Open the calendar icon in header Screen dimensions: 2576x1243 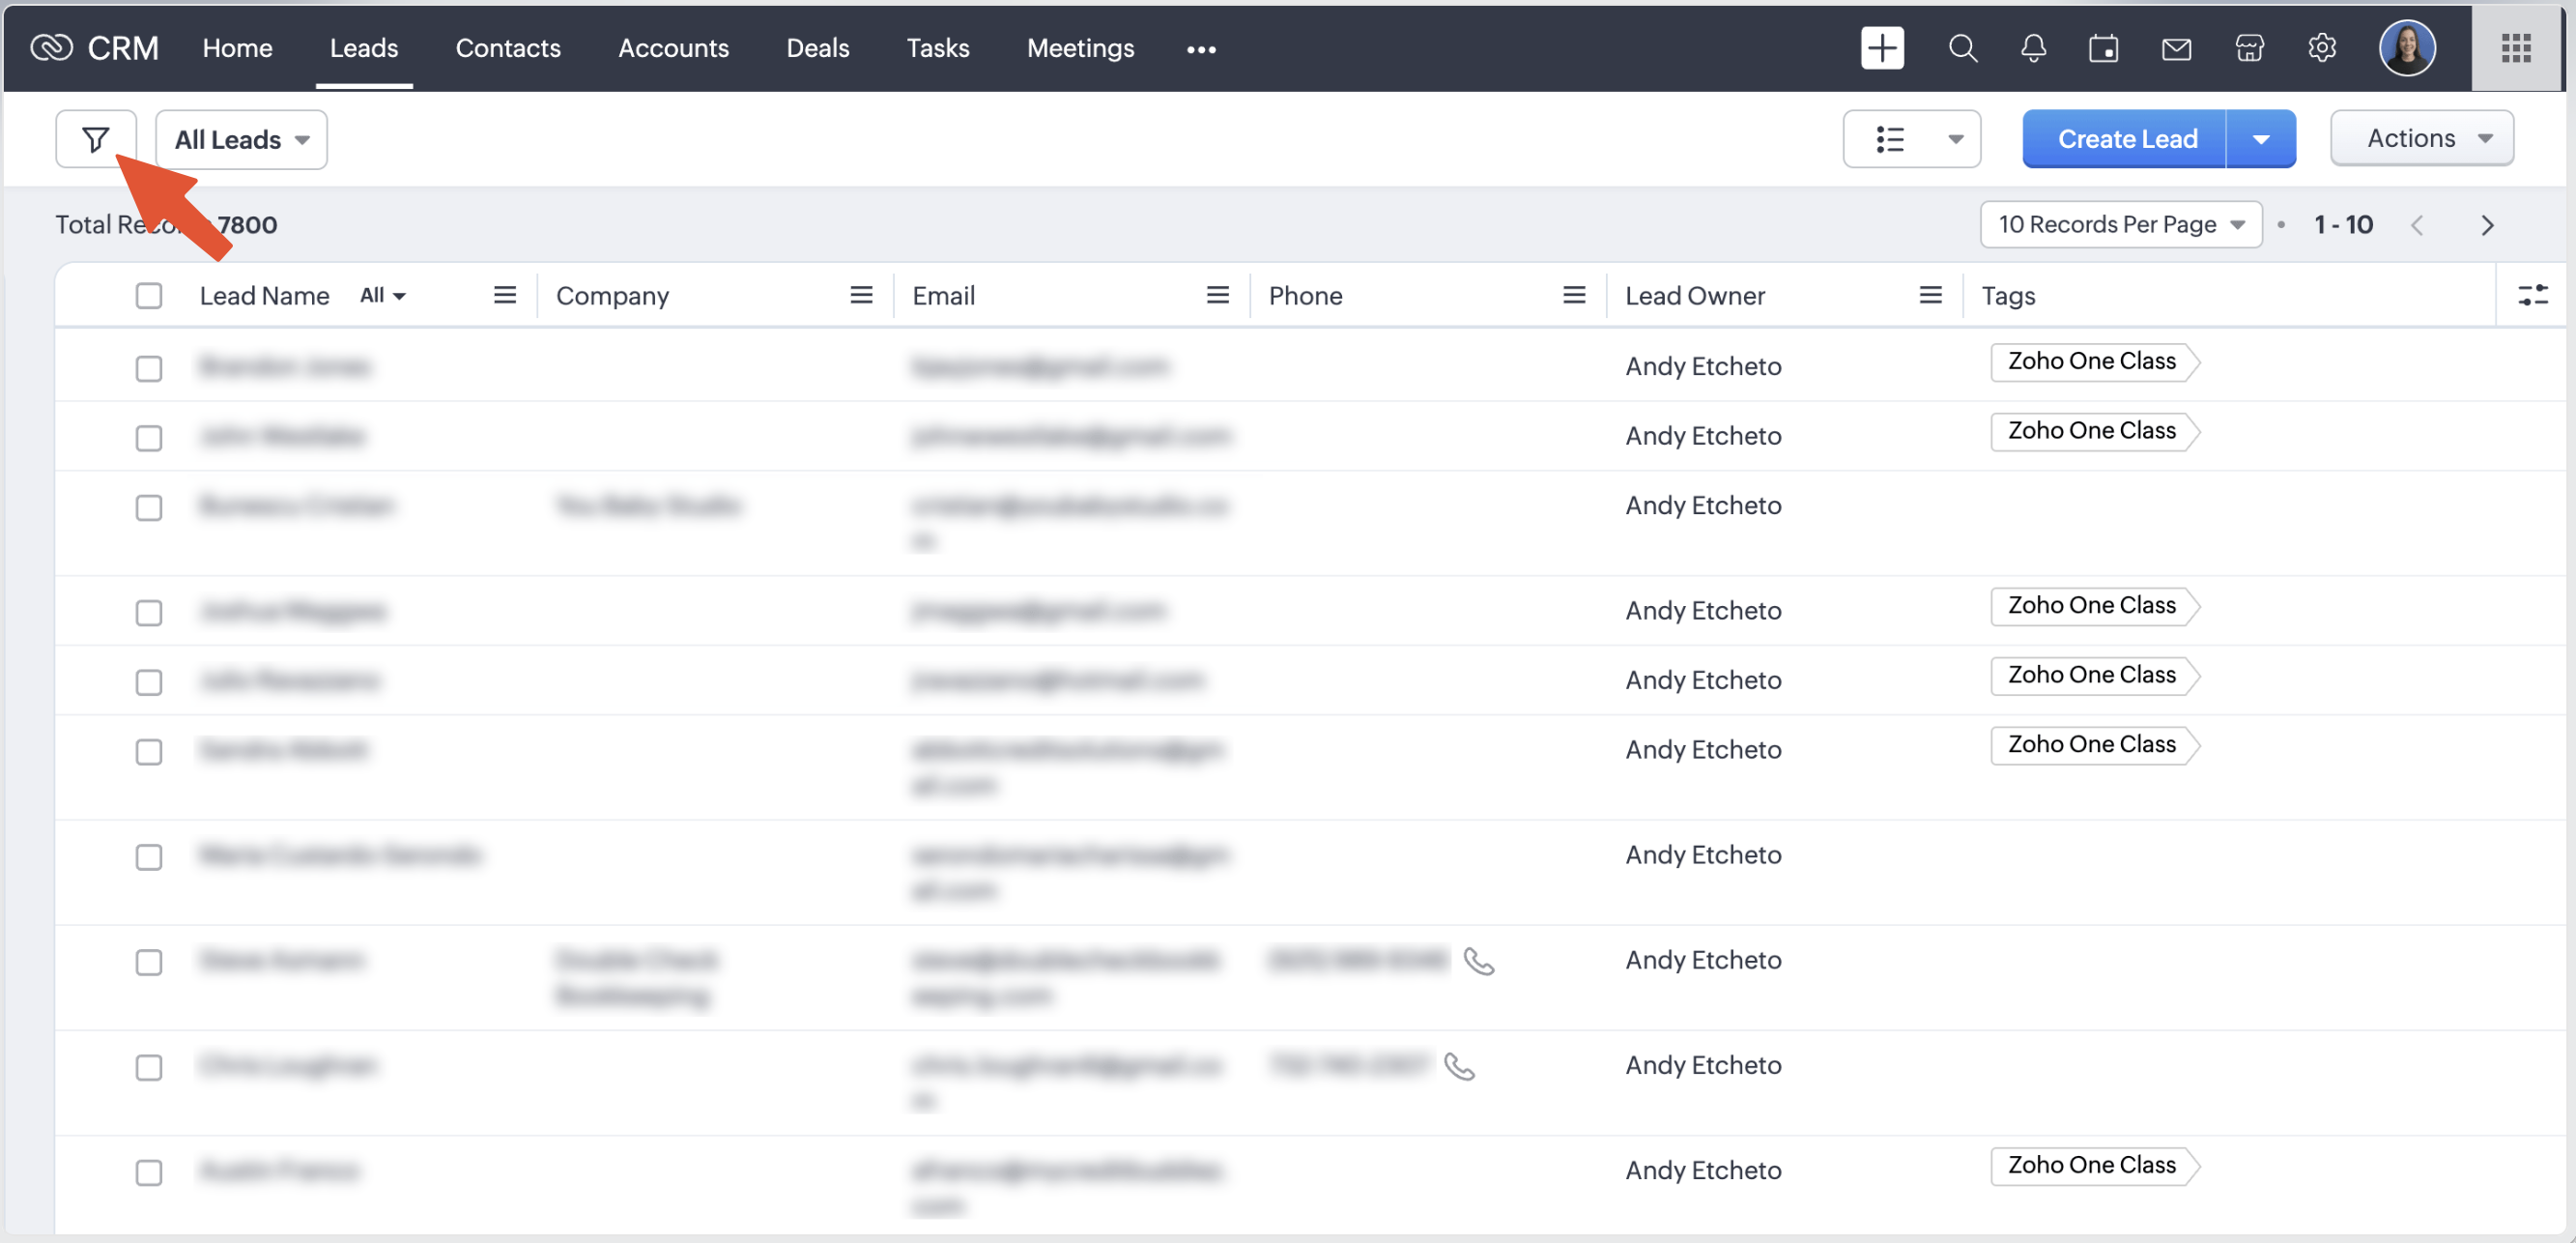[2103, 48]
